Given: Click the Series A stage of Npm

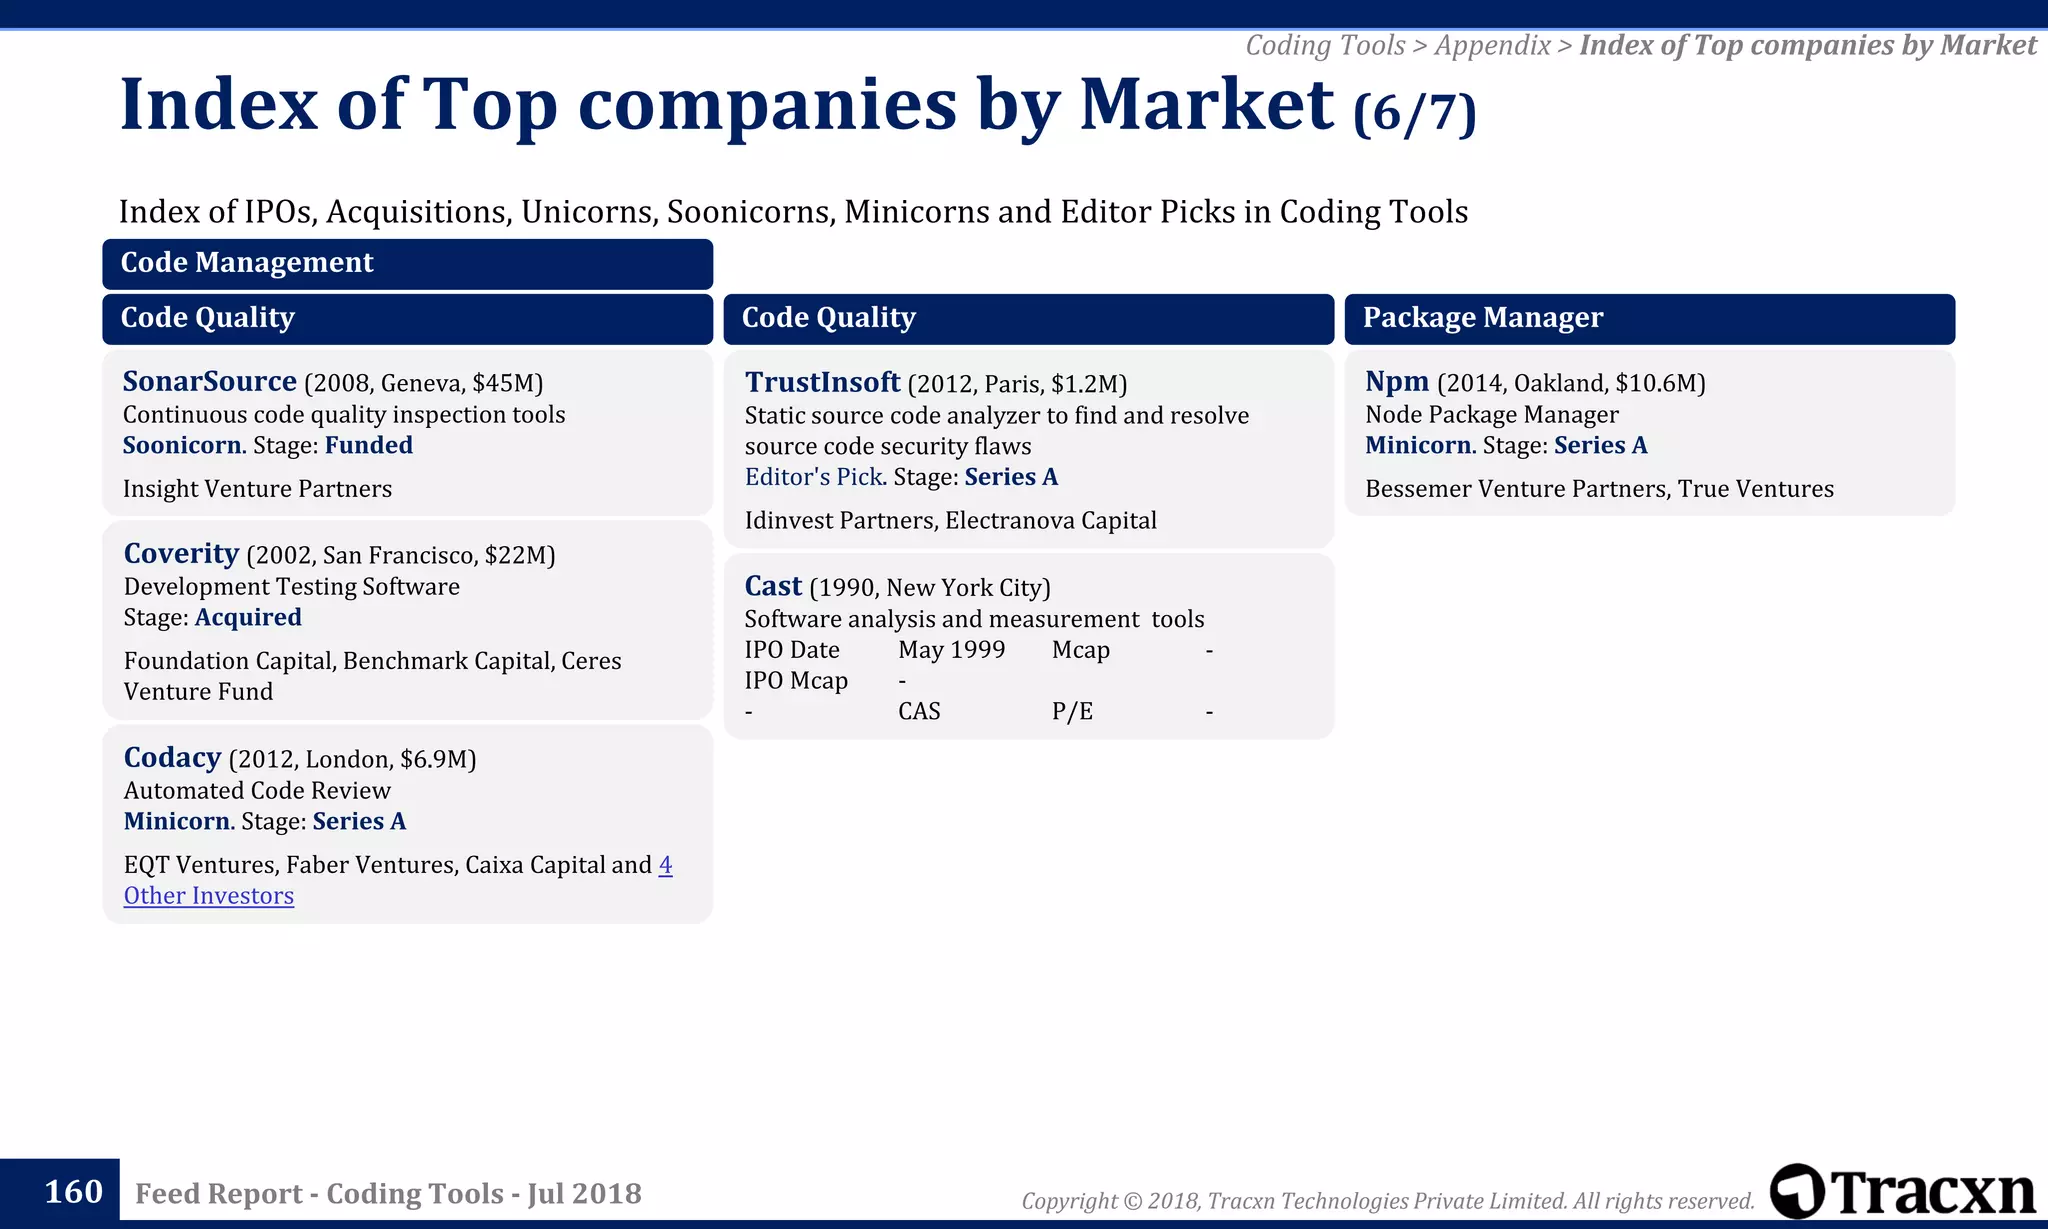Looking at the screenshot, I should [x=1601, y=445].
